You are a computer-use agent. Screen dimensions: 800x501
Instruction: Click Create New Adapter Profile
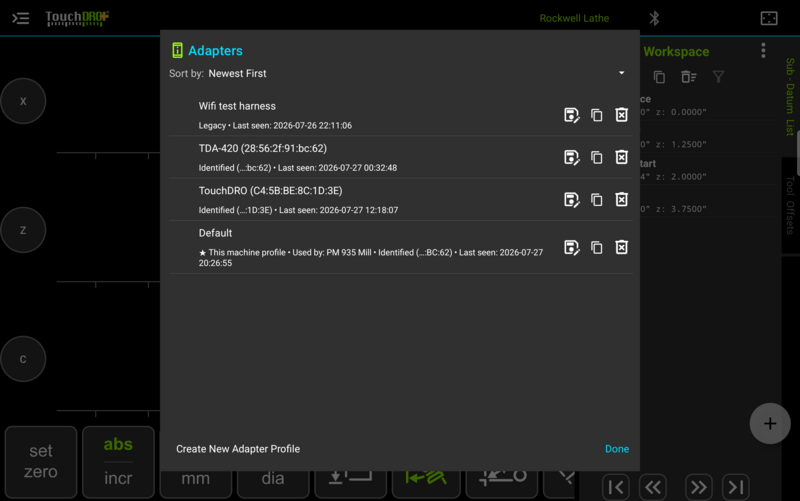click(238, 449)
